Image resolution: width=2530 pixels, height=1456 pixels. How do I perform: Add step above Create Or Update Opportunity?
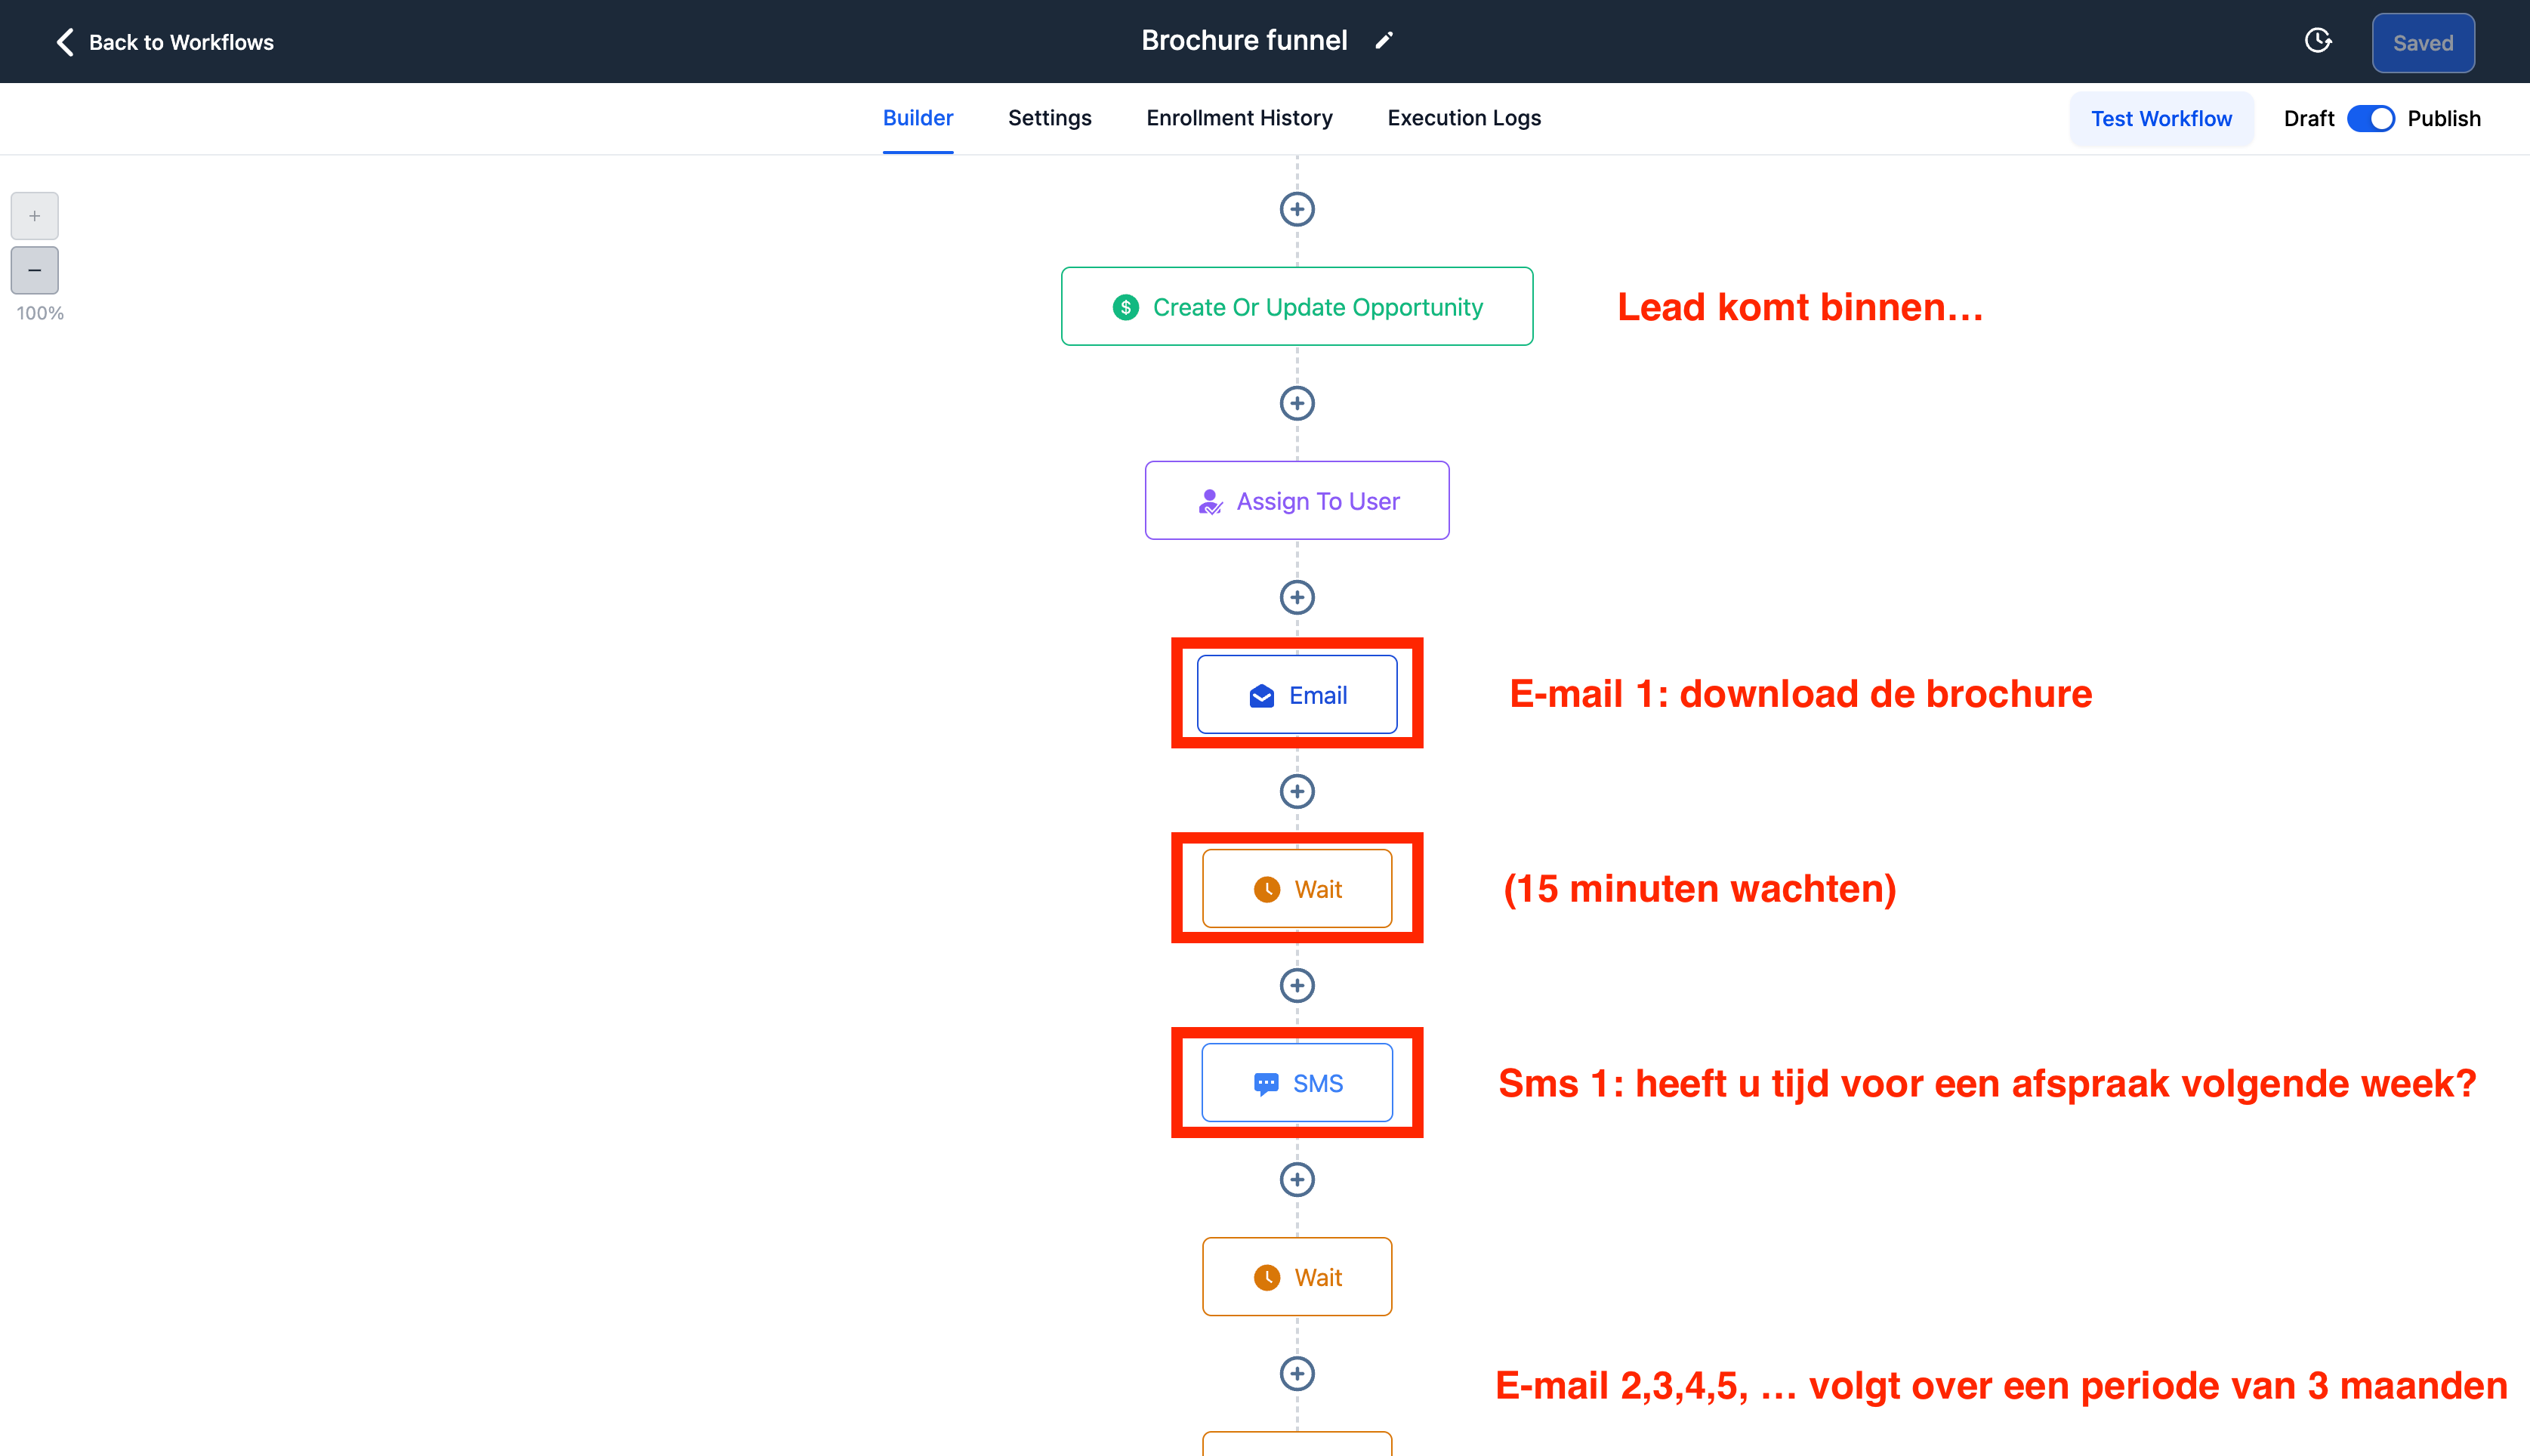[x=1297, y=209]
